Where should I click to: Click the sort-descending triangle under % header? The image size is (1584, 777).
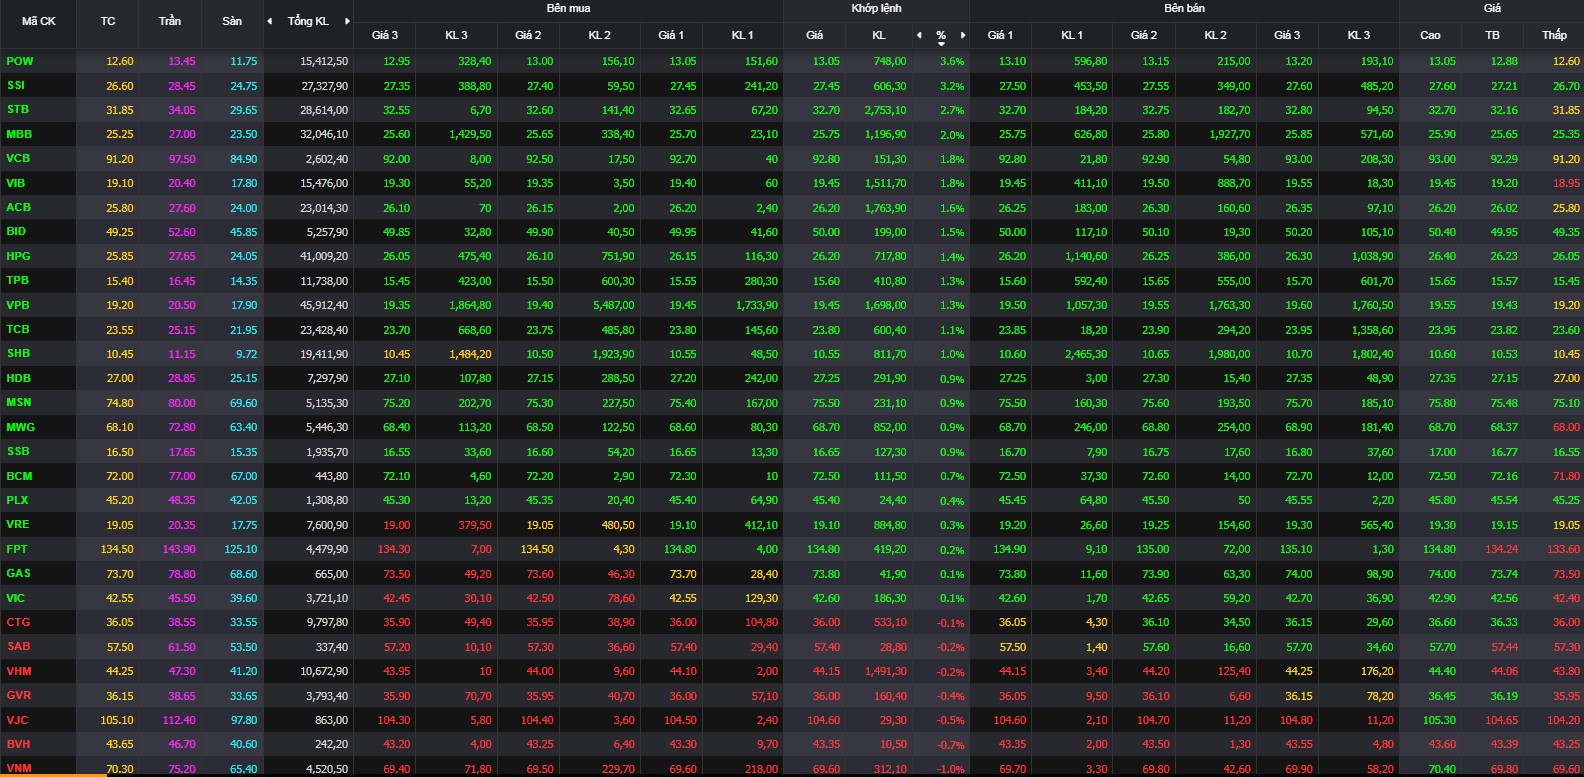(941, 44)
